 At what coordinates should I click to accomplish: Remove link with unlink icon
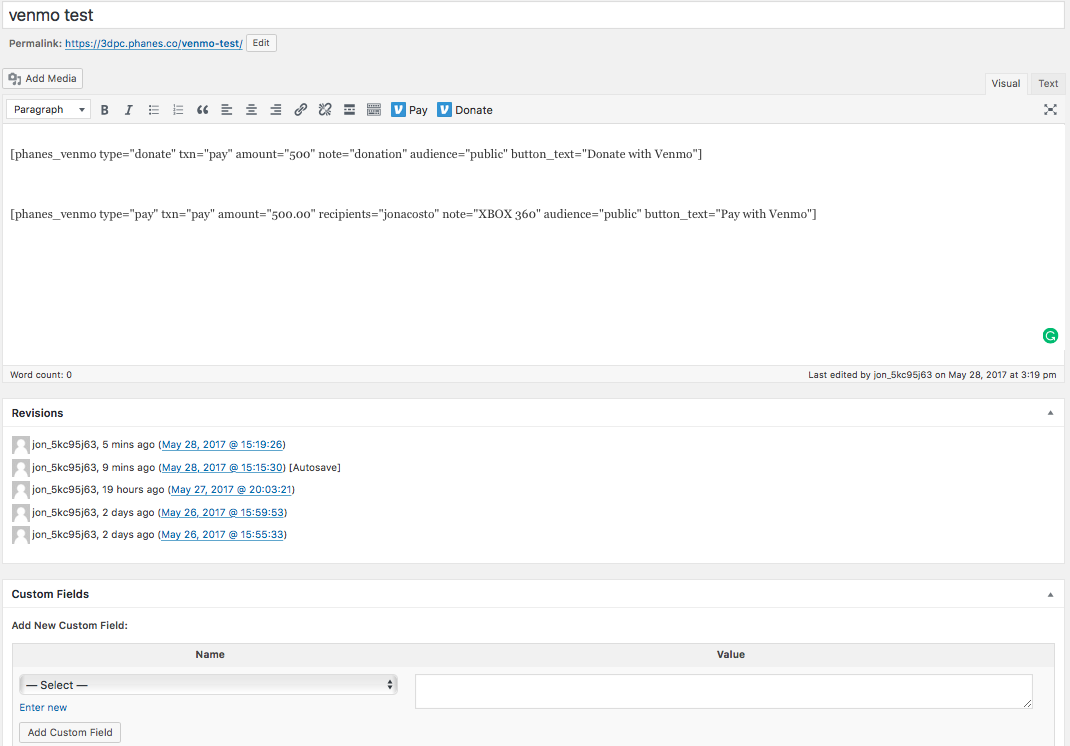(x=325, y=110)
